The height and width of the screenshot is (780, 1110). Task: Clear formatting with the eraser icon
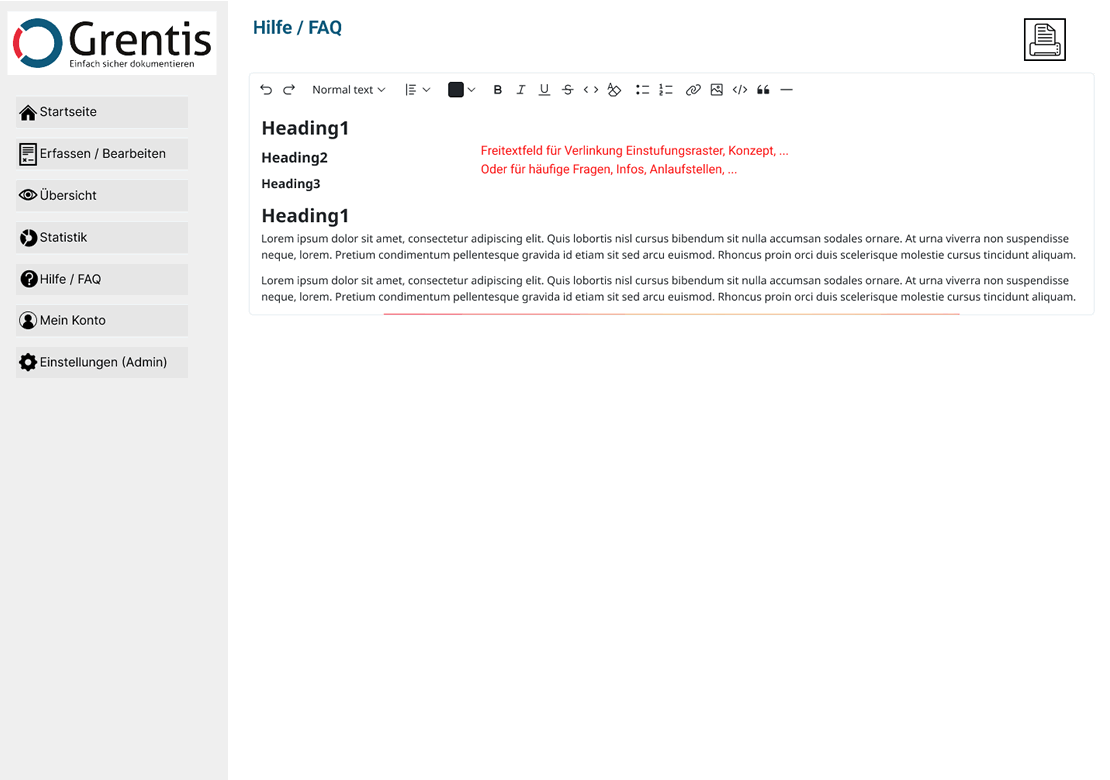click(614, 90)
